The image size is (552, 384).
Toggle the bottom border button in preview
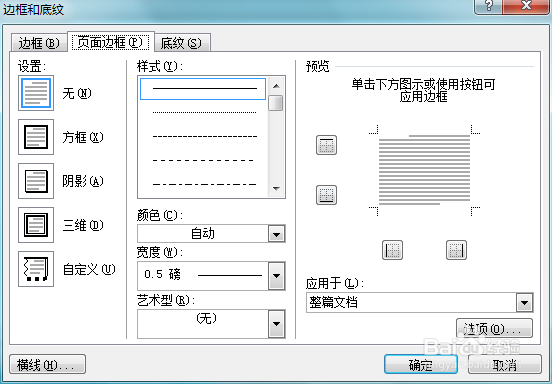326,195
